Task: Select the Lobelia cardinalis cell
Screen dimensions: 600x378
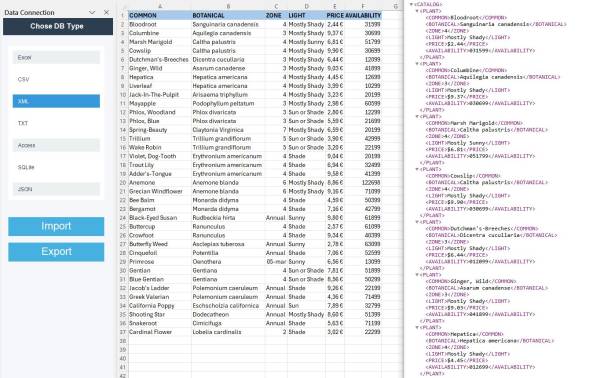Action: [228, 332]
